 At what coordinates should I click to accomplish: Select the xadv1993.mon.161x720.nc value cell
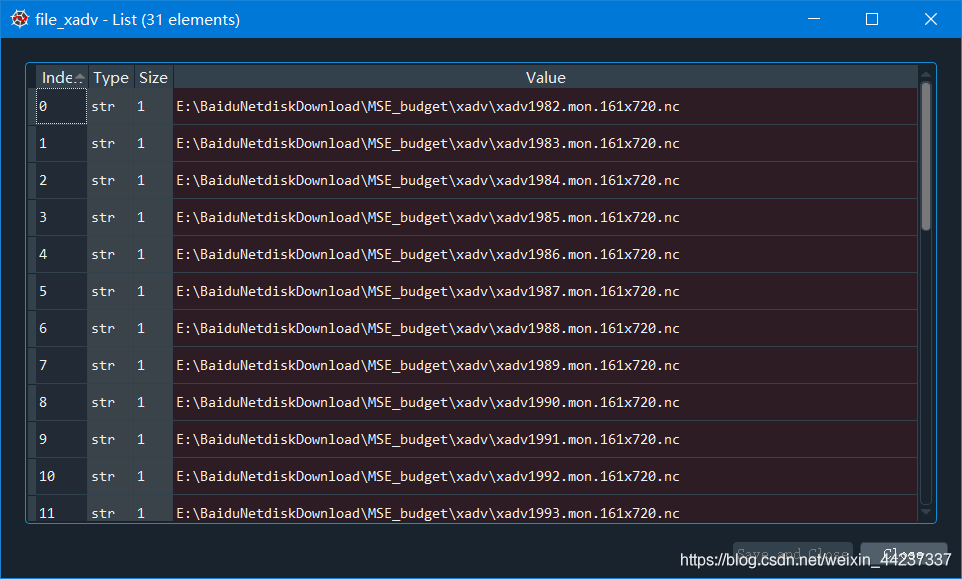545,509
